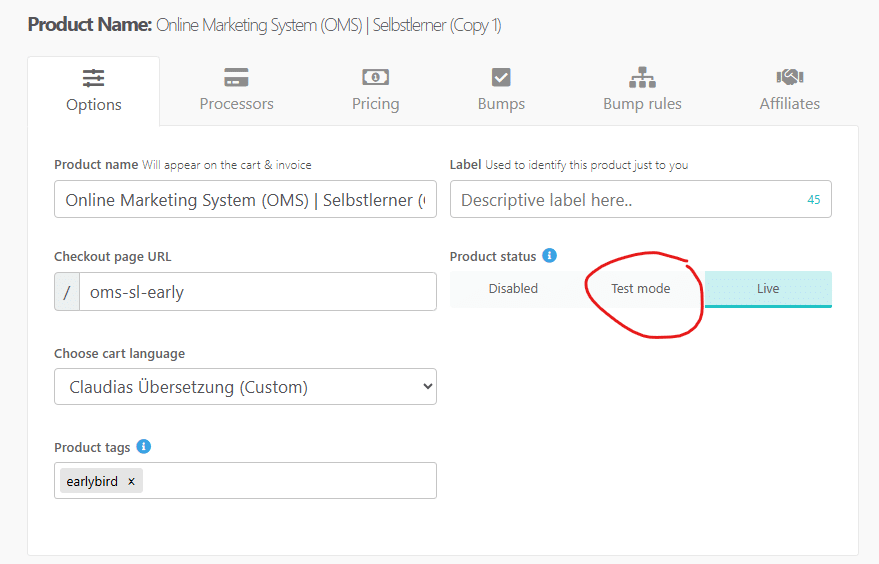The image size is (879, 564).
Task: Switch to the Bump rules tab label
Action: [642, 104]
